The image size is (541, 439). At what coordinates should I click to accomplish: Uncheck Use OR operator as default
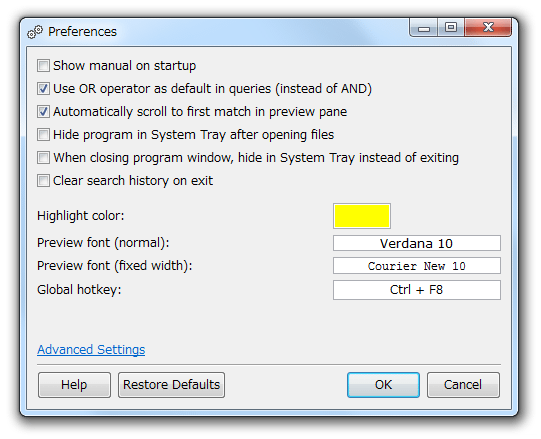[x=43, y=89]
